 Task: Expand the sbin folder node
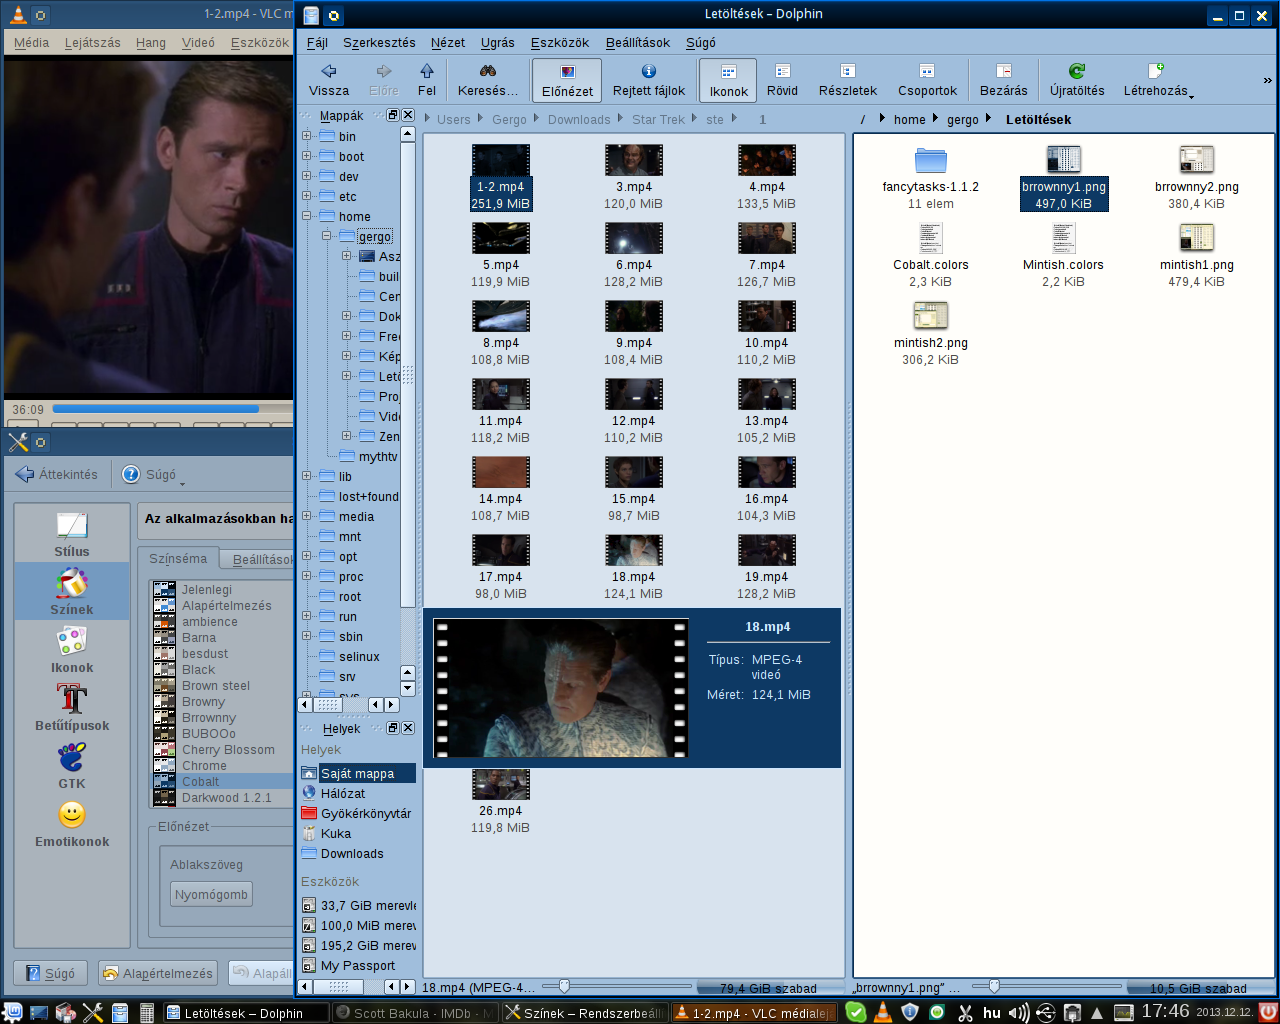tap(307, 636)
